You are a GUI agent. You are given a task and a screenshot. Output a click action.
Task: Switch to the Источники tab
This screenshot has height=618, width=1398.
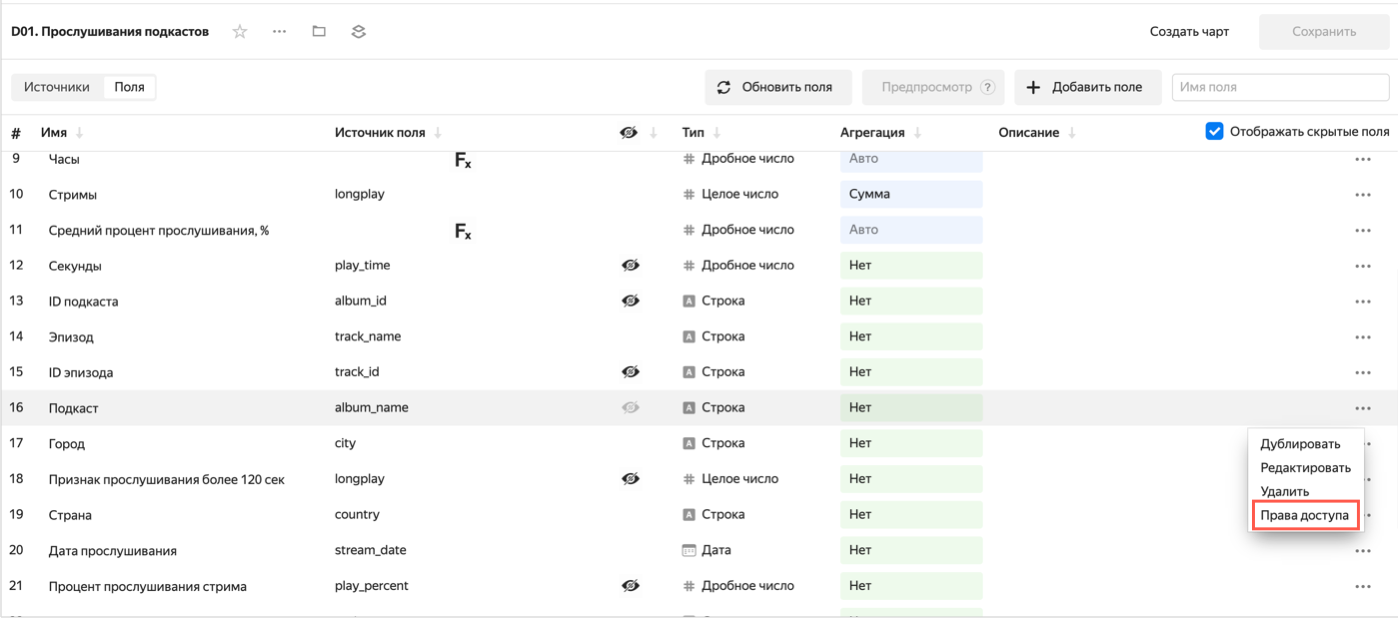coord(57,87)
